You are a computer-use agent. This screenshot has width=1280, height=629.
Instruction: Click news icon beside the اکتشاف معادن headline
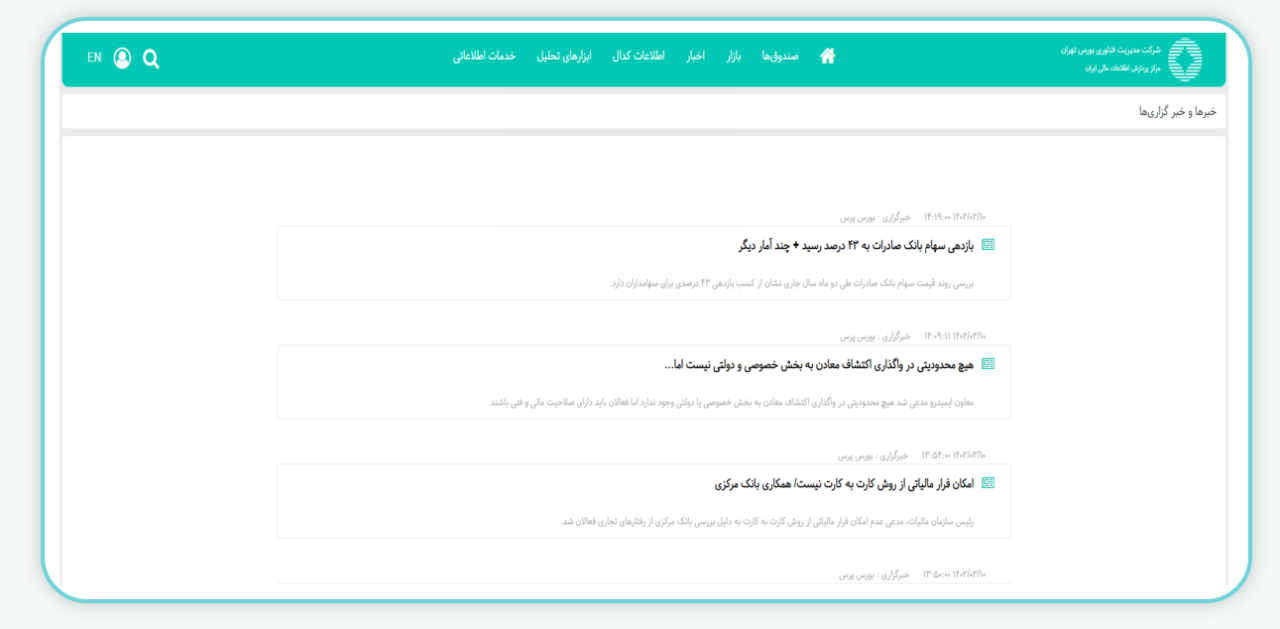(988, 364)
